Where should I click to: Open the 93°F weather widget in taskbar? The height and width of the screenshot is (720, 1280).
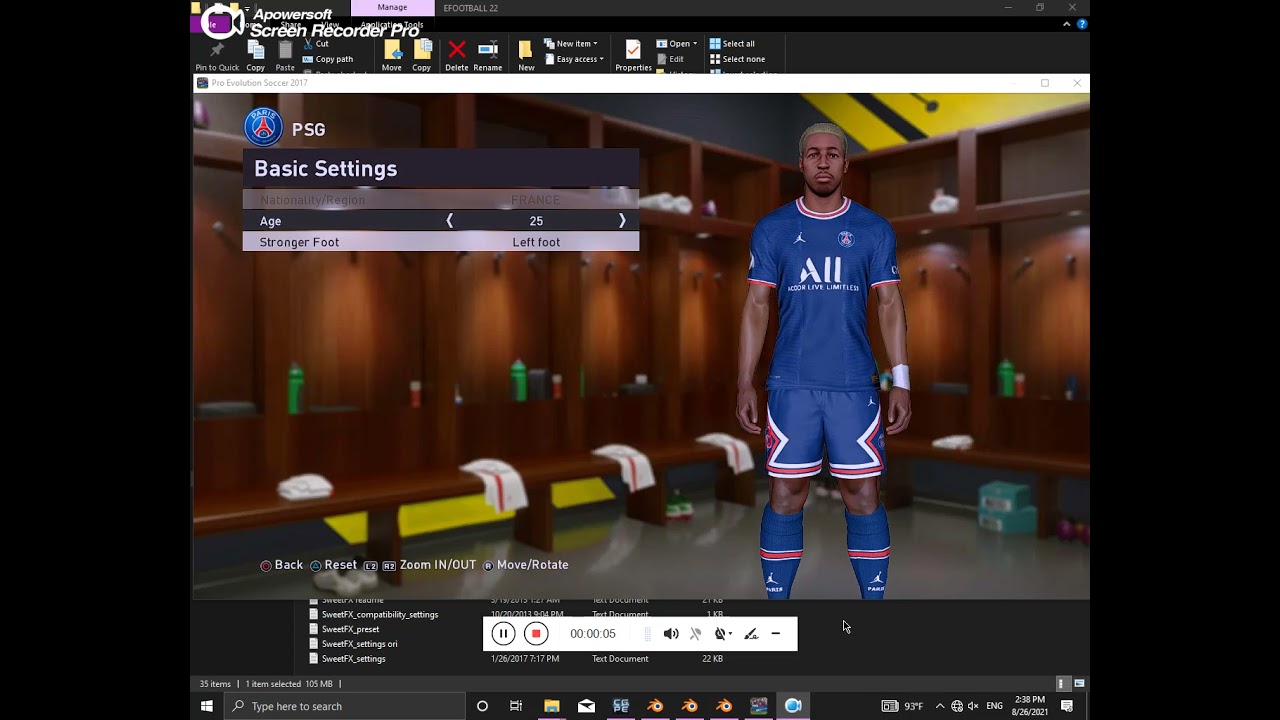coord(903,706)
